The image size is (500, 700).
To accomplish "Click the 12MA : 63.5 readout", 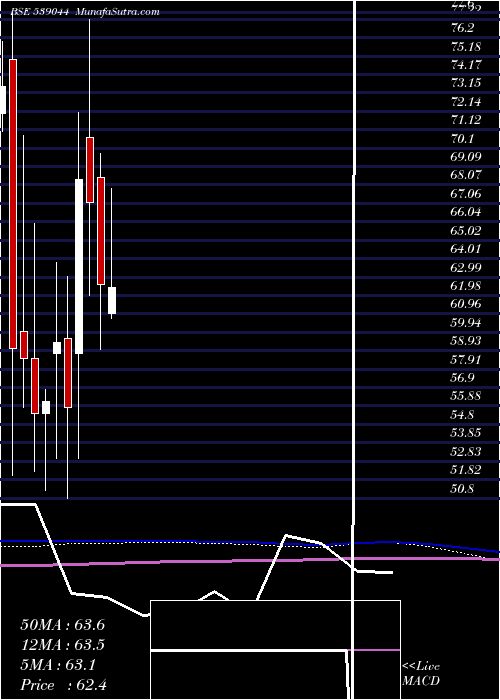I will [x=62, y=645].
